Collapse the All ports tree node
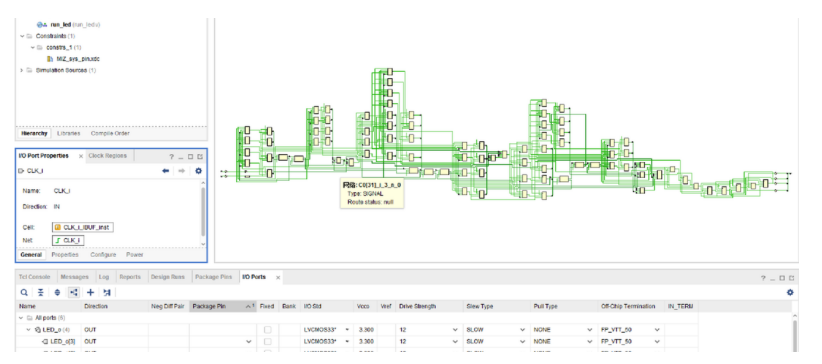 pos(21,318)
